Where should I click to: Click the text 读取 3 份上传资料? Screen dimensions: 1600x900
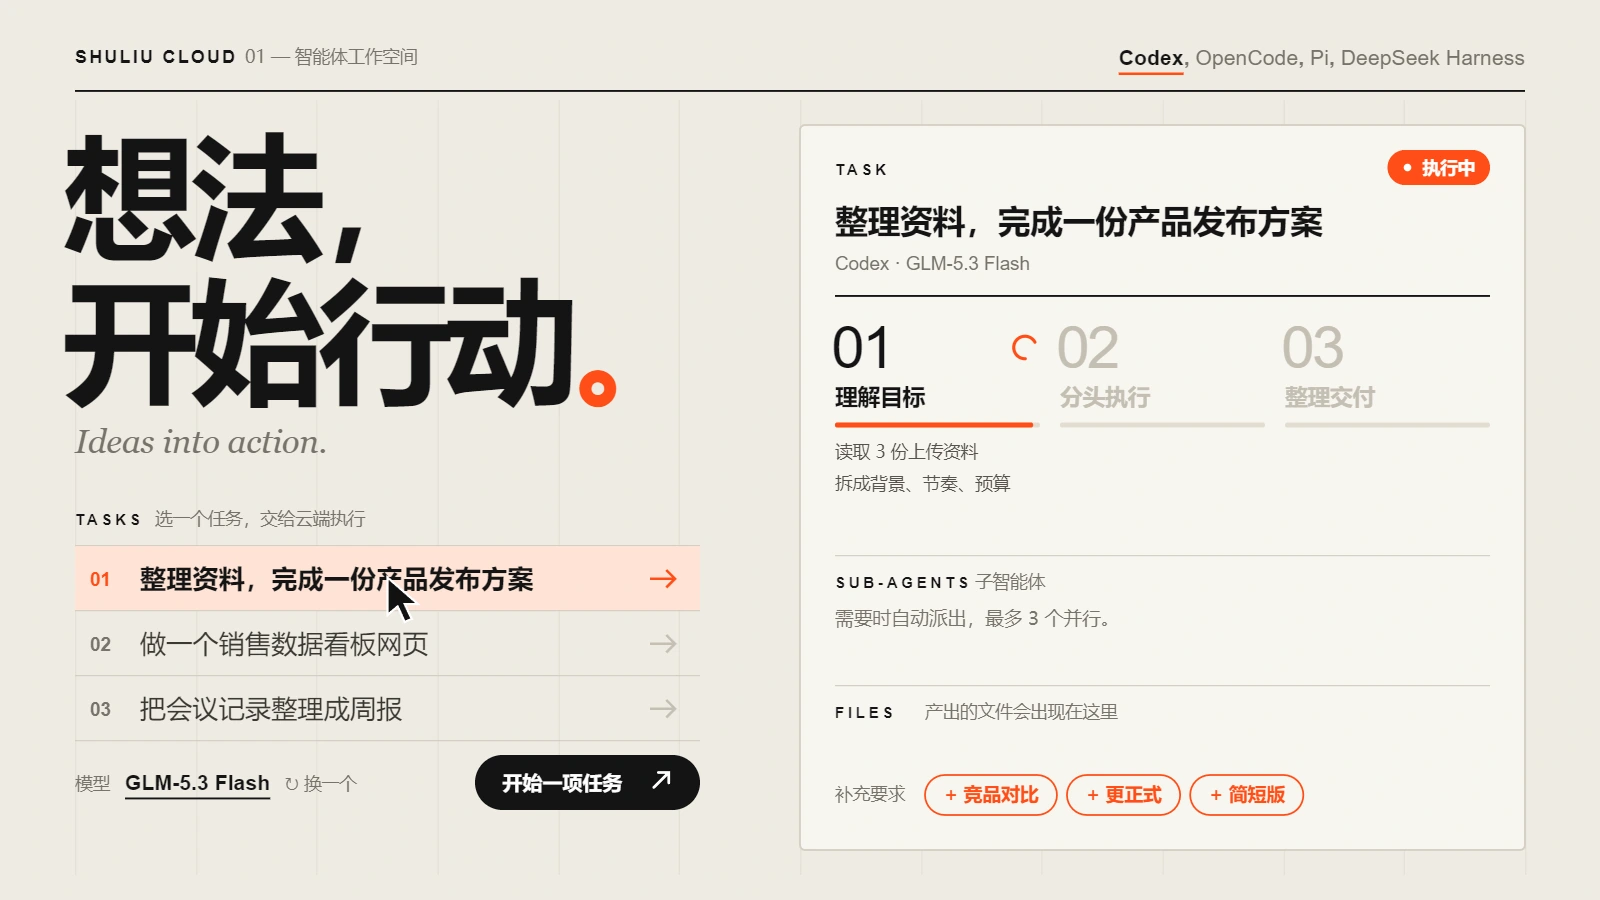(x=906, y=452)
